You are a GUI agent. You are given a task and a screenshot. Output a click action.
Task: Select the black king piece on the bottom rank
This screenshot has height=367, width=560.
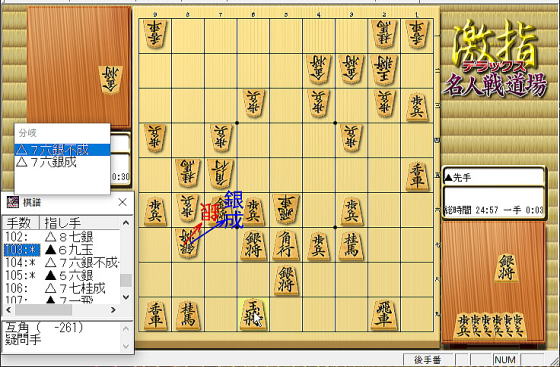click(x=253, y=315)
